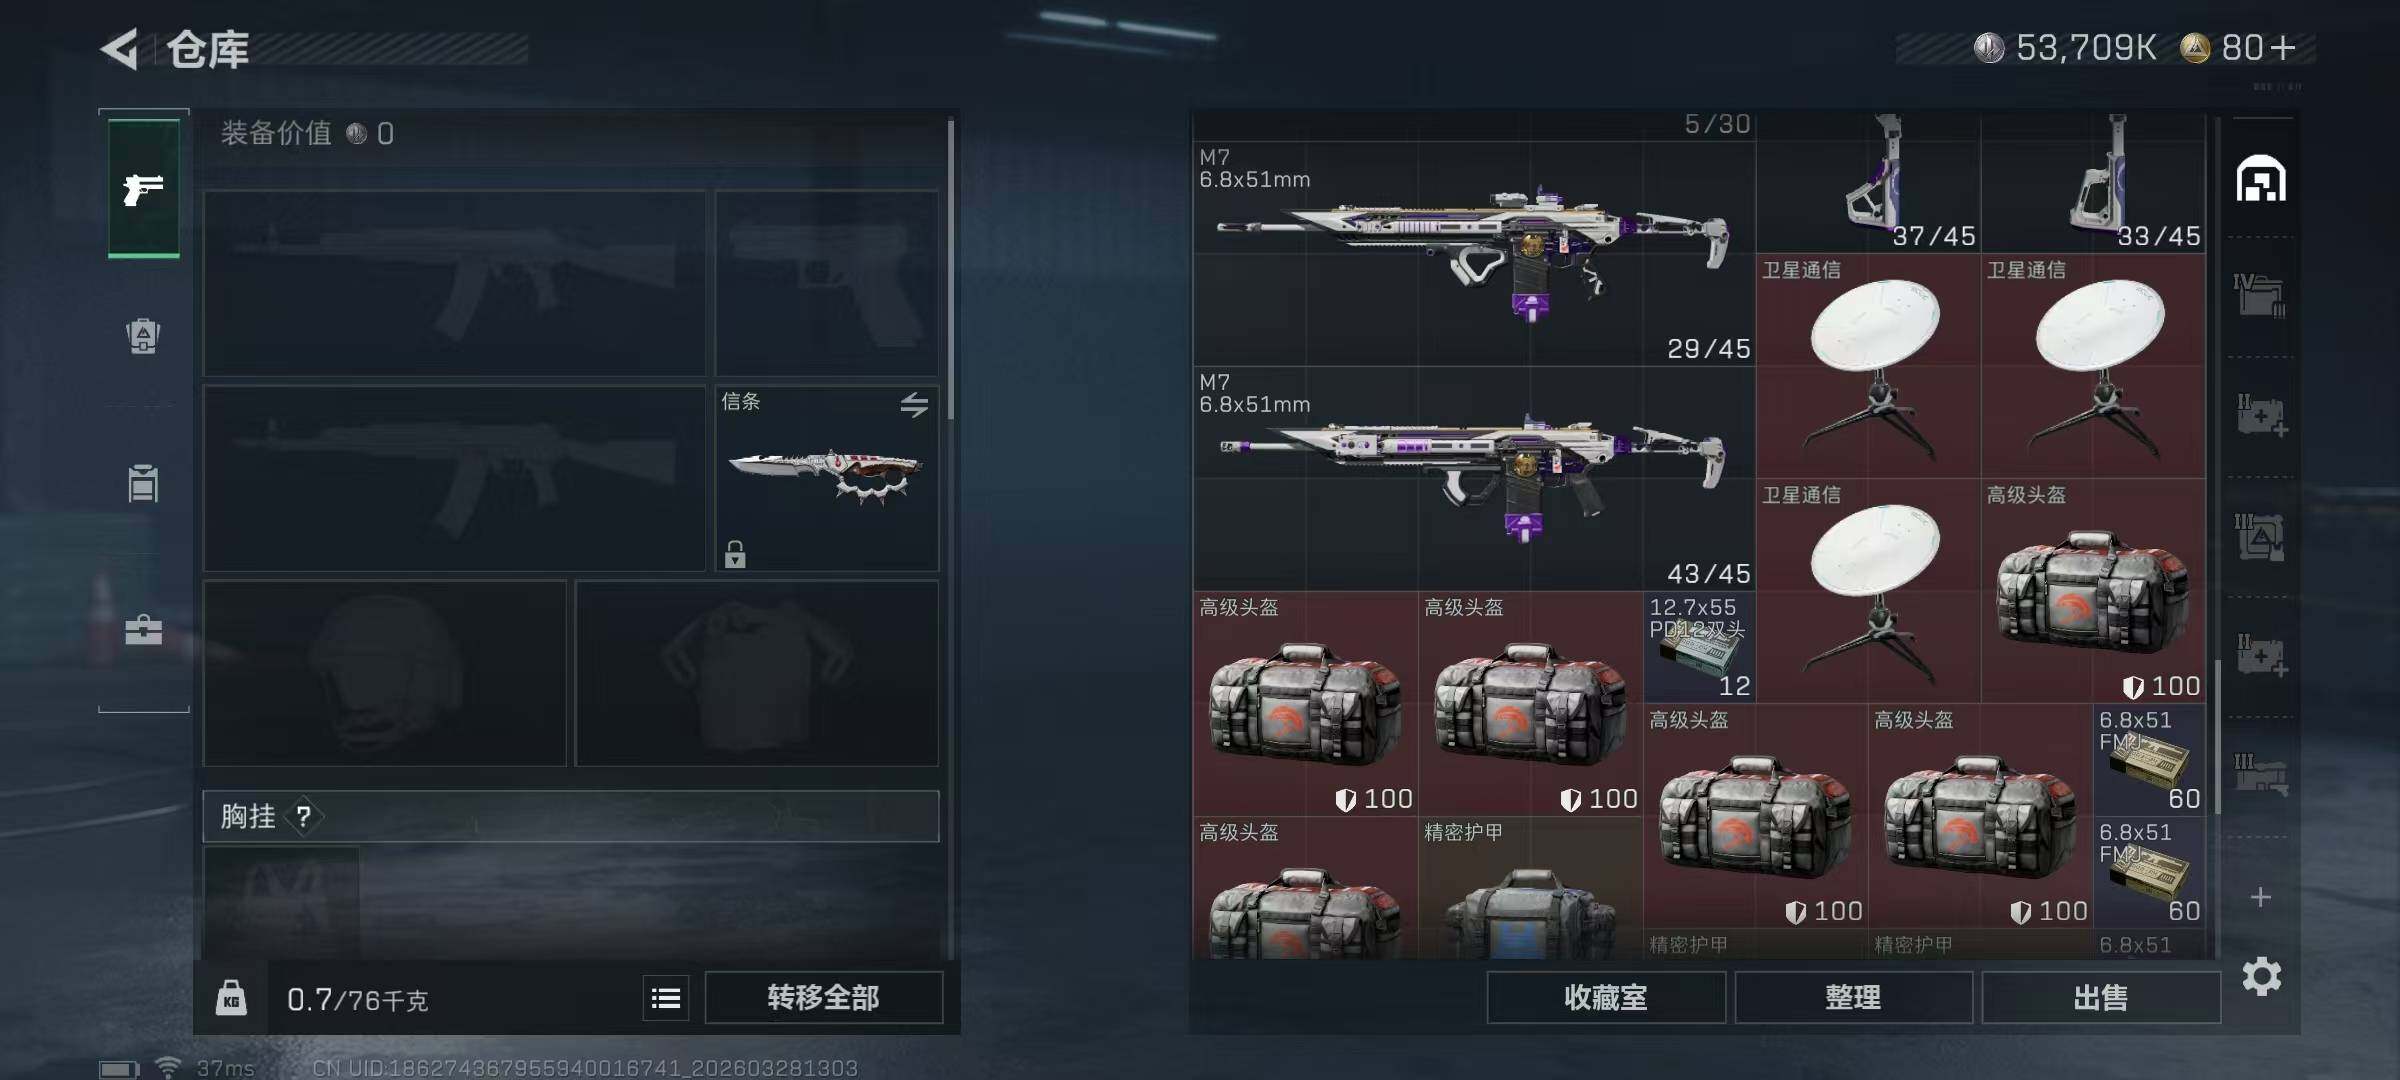This screenshot has width=2400, height=1080.
Task: Click the stash vertical scrollbar
Action: click(2217, 737)
